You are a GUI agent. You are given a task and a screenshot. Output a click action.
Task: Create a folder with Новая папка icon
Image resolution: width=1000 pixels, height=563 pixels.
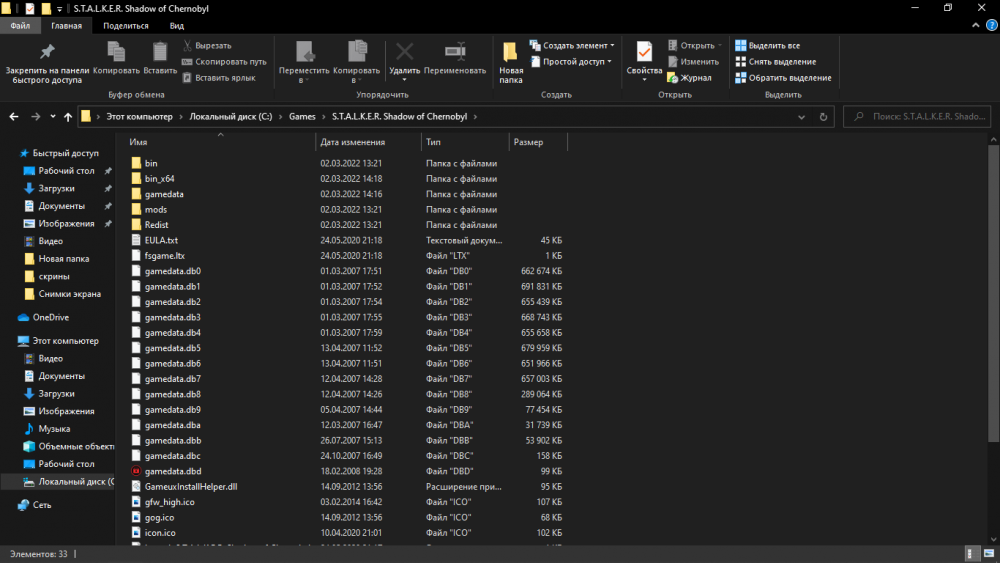tap(511, 58)
